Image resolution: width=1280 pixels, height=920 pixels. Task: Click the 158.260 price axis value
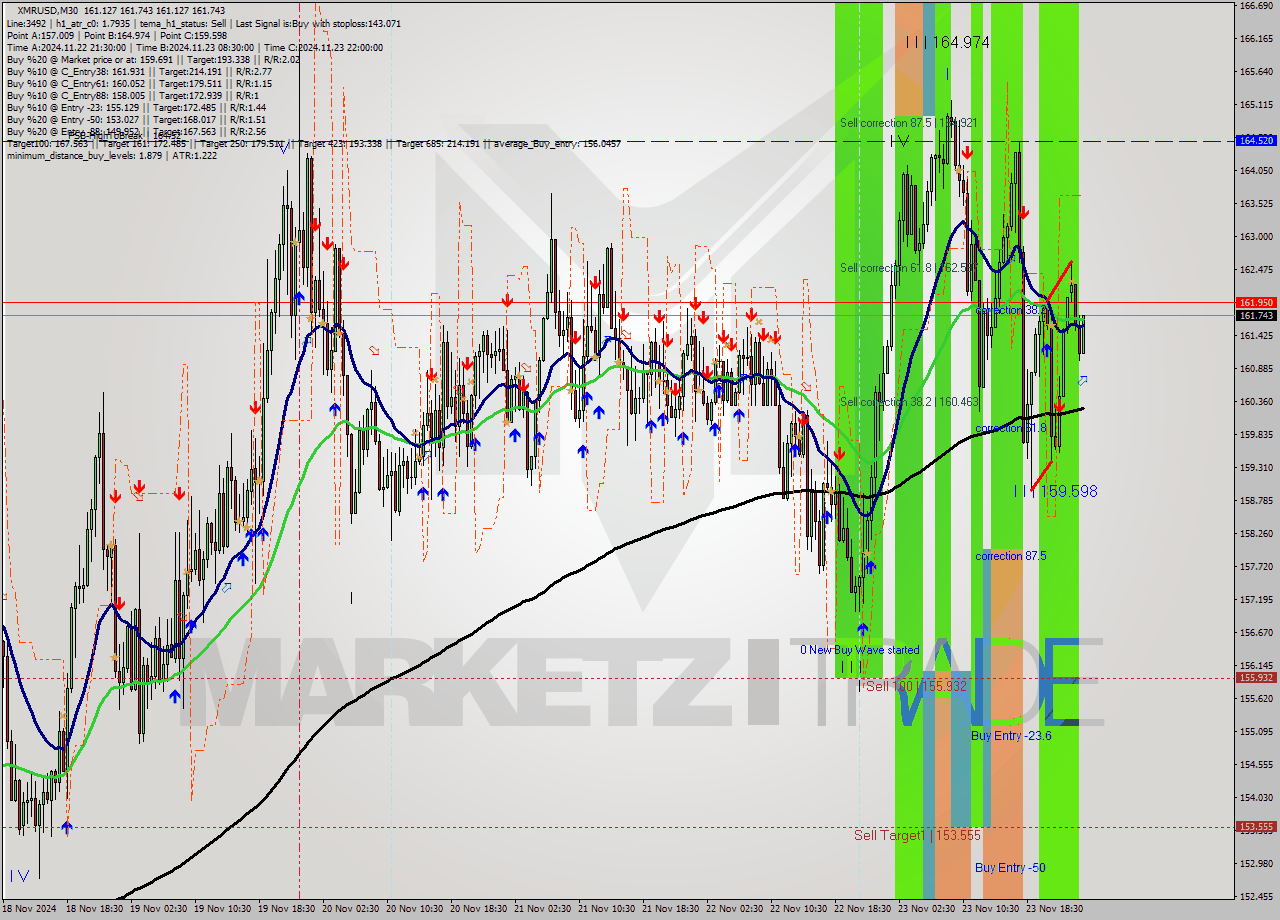coord(1256,534)
